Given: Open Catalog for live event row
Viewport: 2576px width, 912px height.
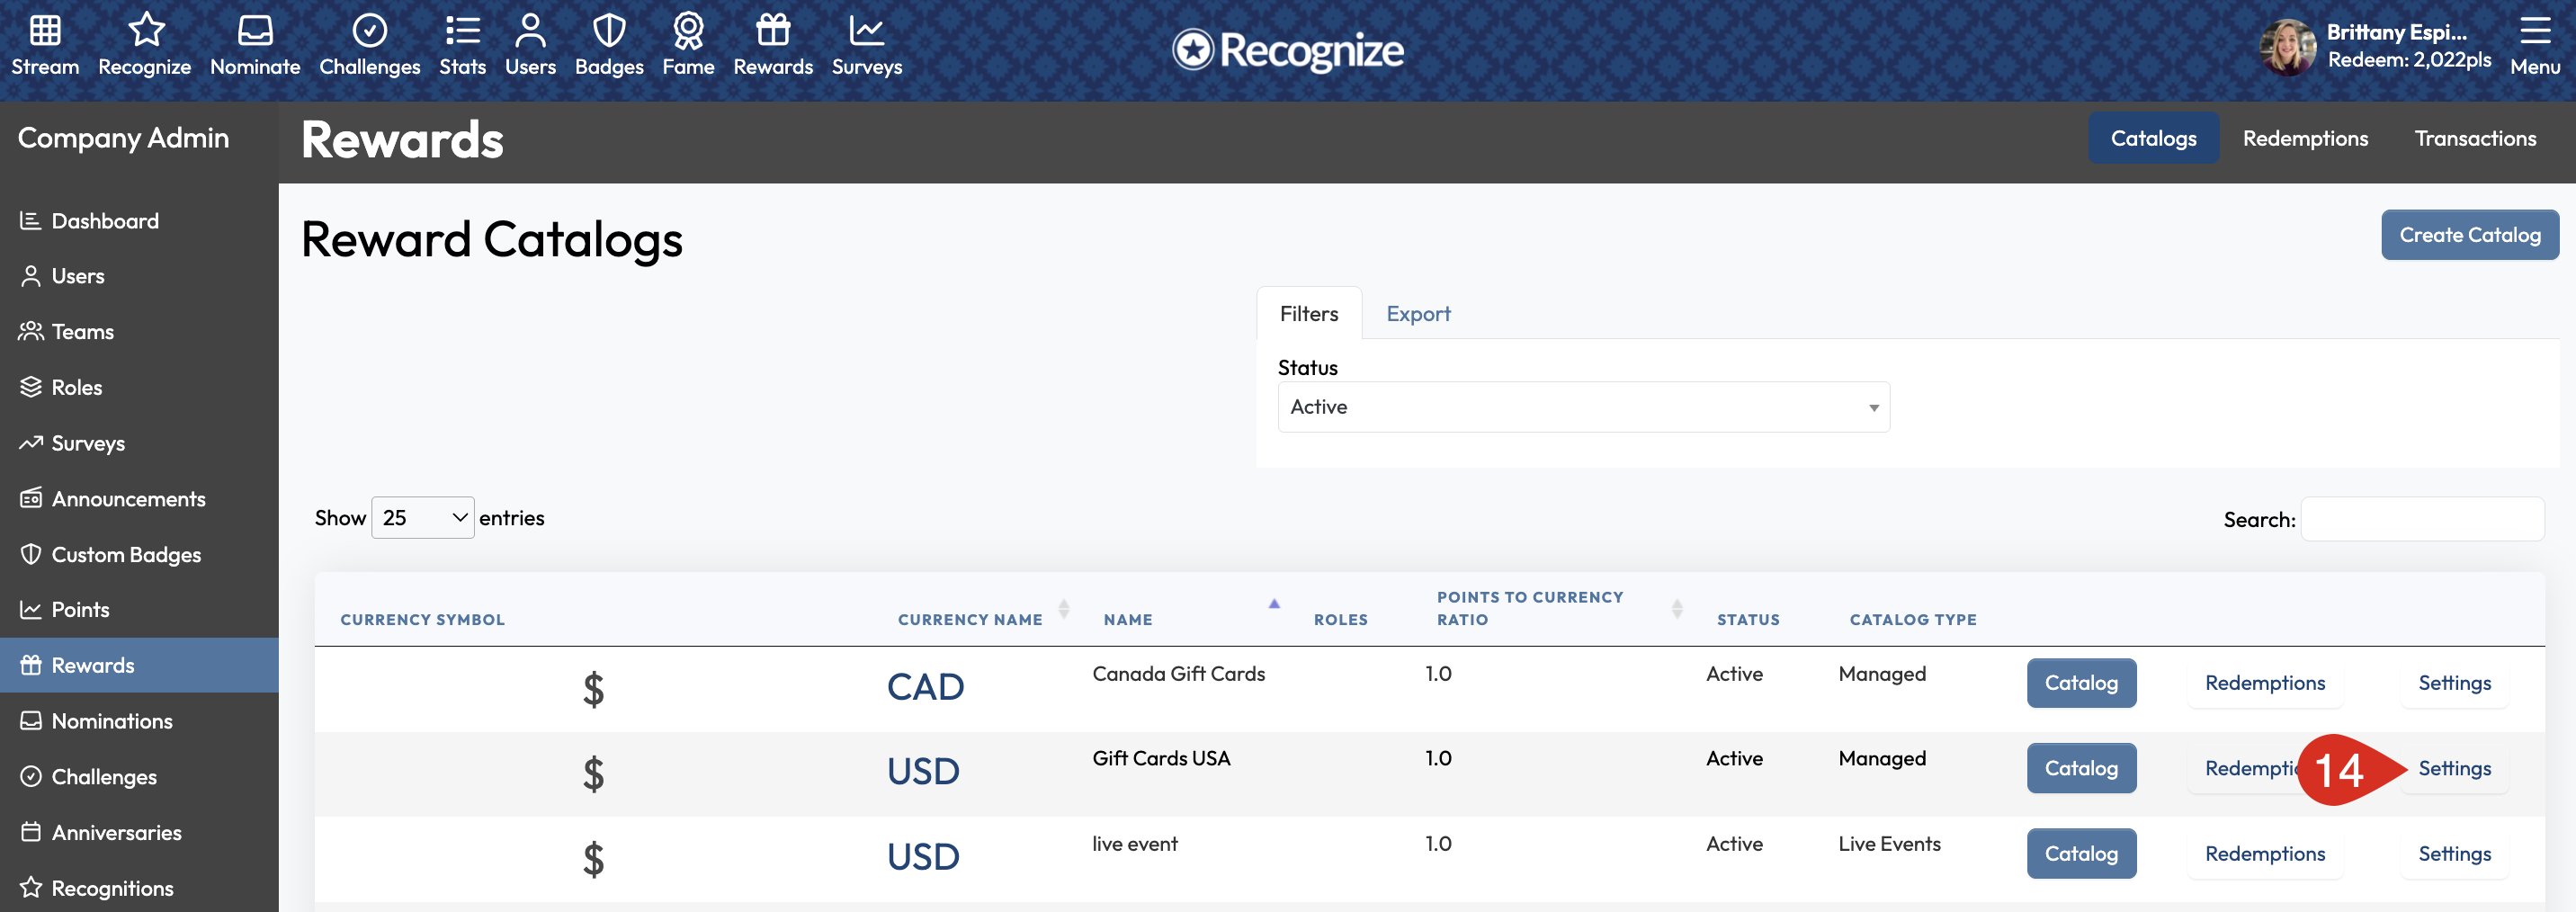Looking at the screenshot, I should (2081, 854).
